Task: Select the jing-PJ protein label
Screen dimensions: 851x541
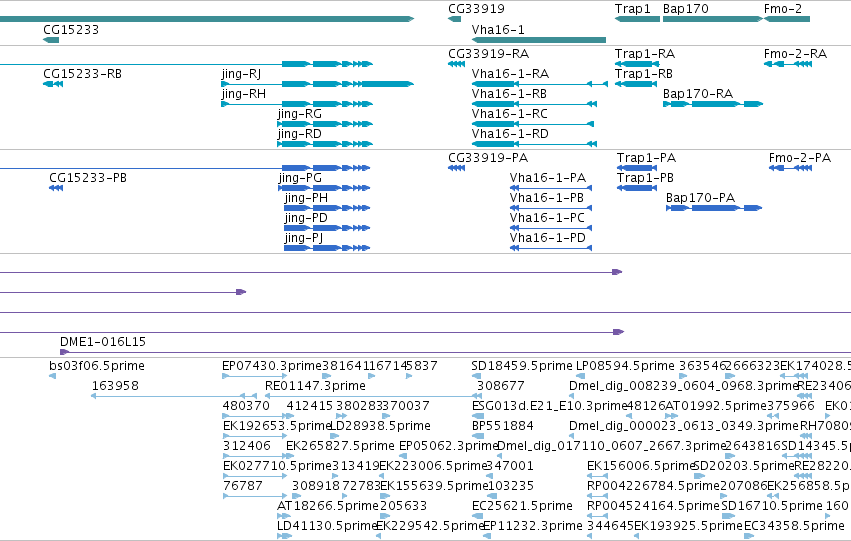Action: coord(304,238)
